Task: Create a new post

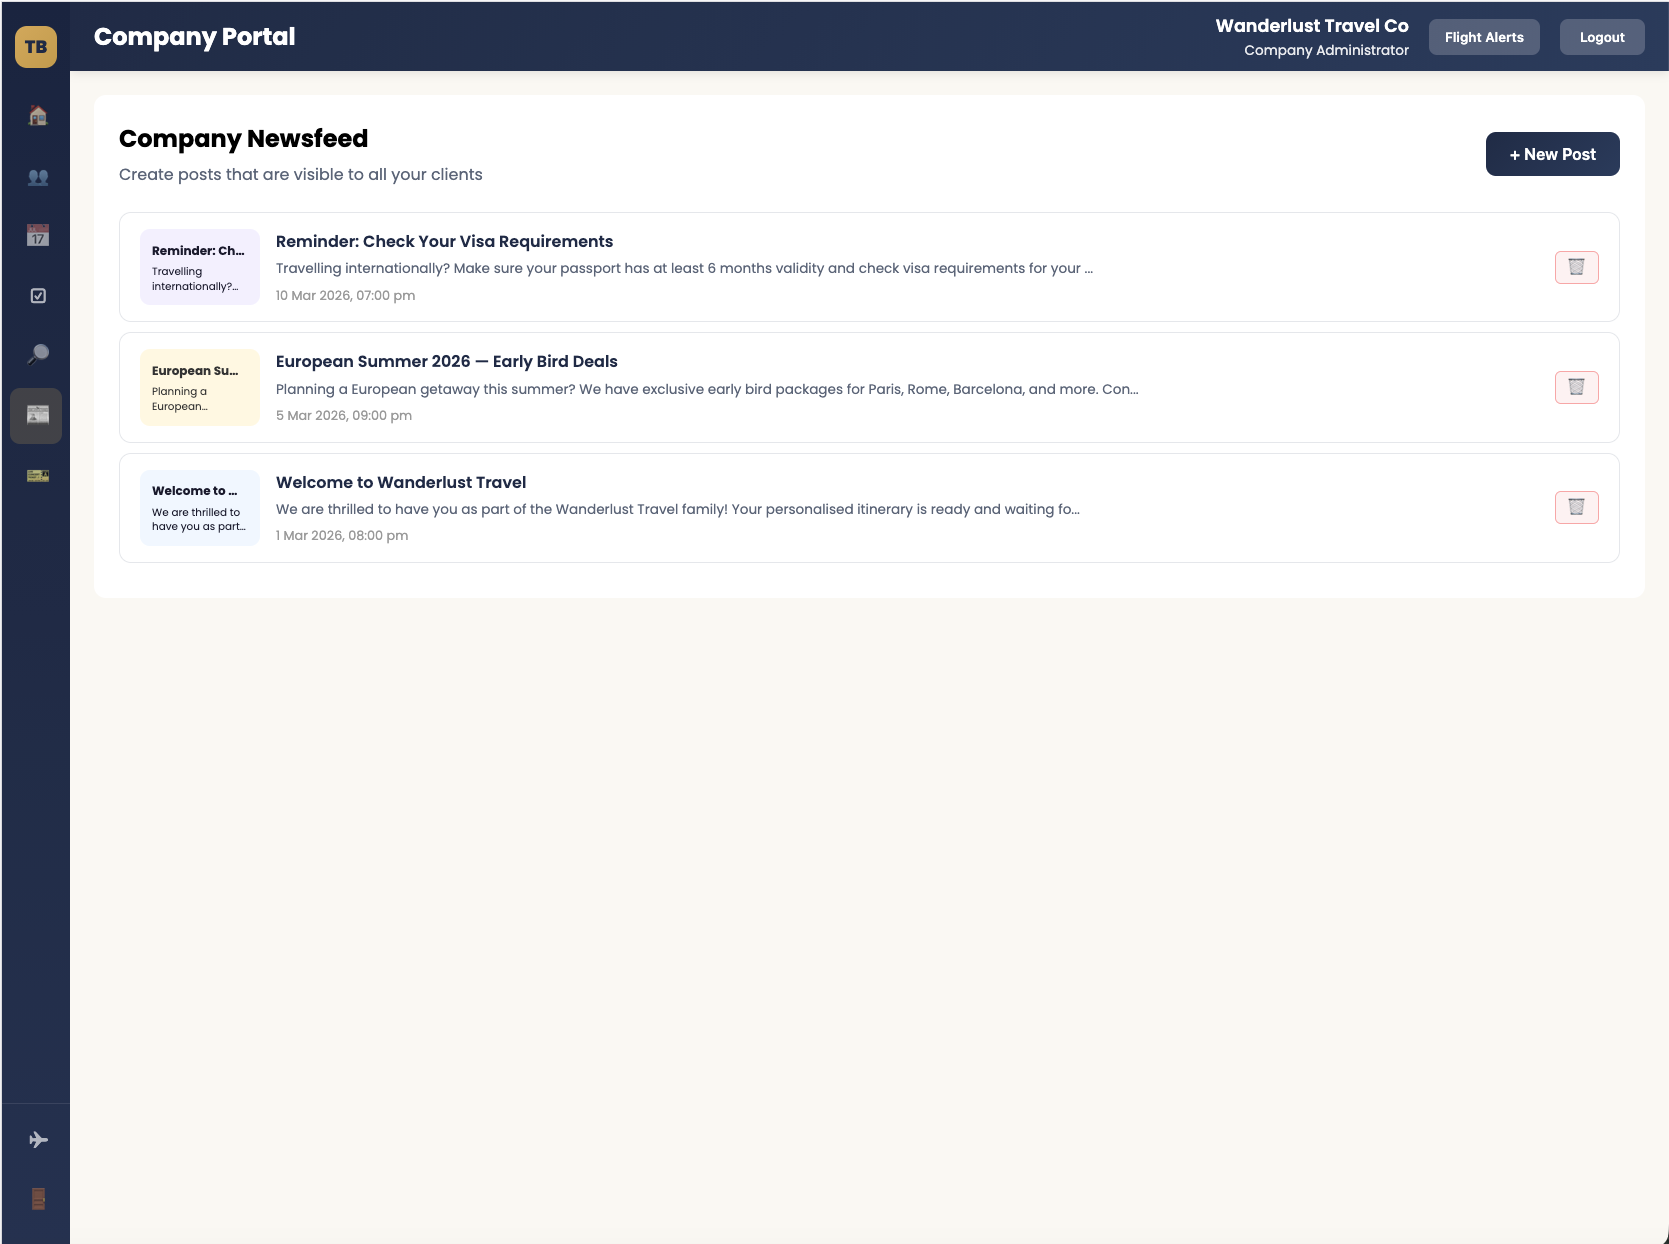Action: coord(1552,154)
